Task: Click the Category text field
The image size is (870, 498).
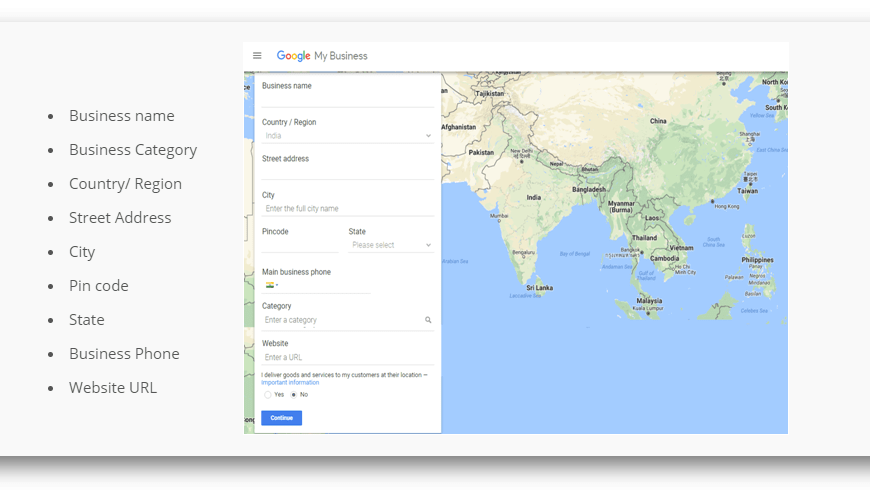Action: pos(340,321)
